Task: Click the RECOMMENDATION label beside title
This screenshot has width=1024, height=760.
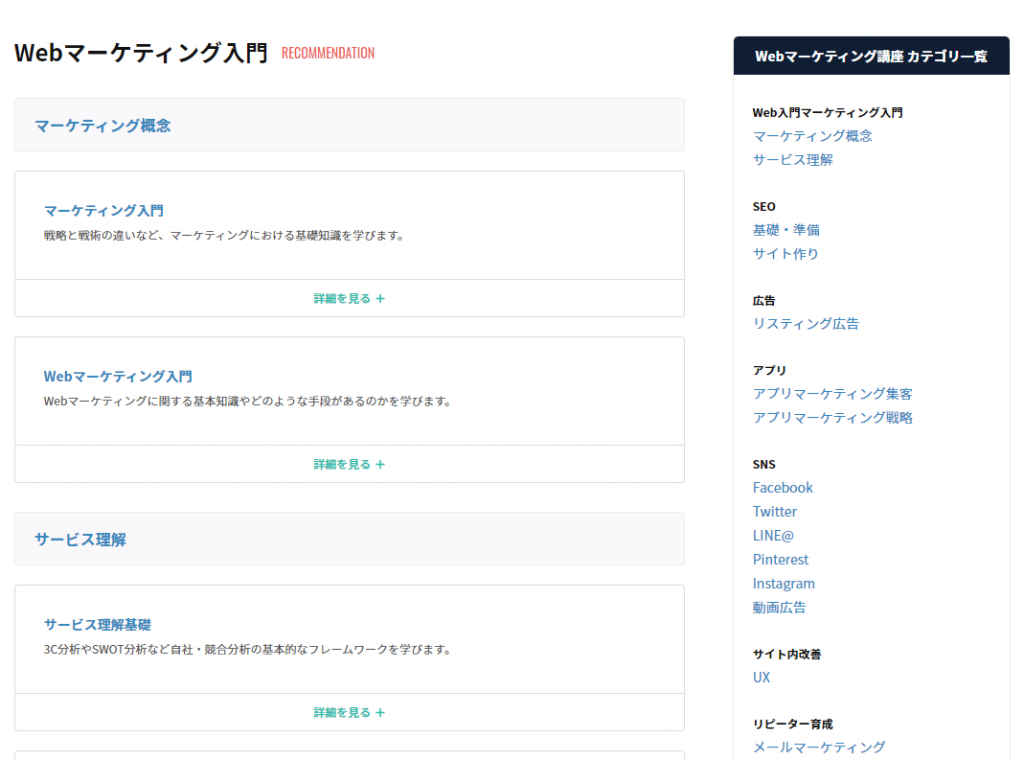Action: (x=328, y=53)
